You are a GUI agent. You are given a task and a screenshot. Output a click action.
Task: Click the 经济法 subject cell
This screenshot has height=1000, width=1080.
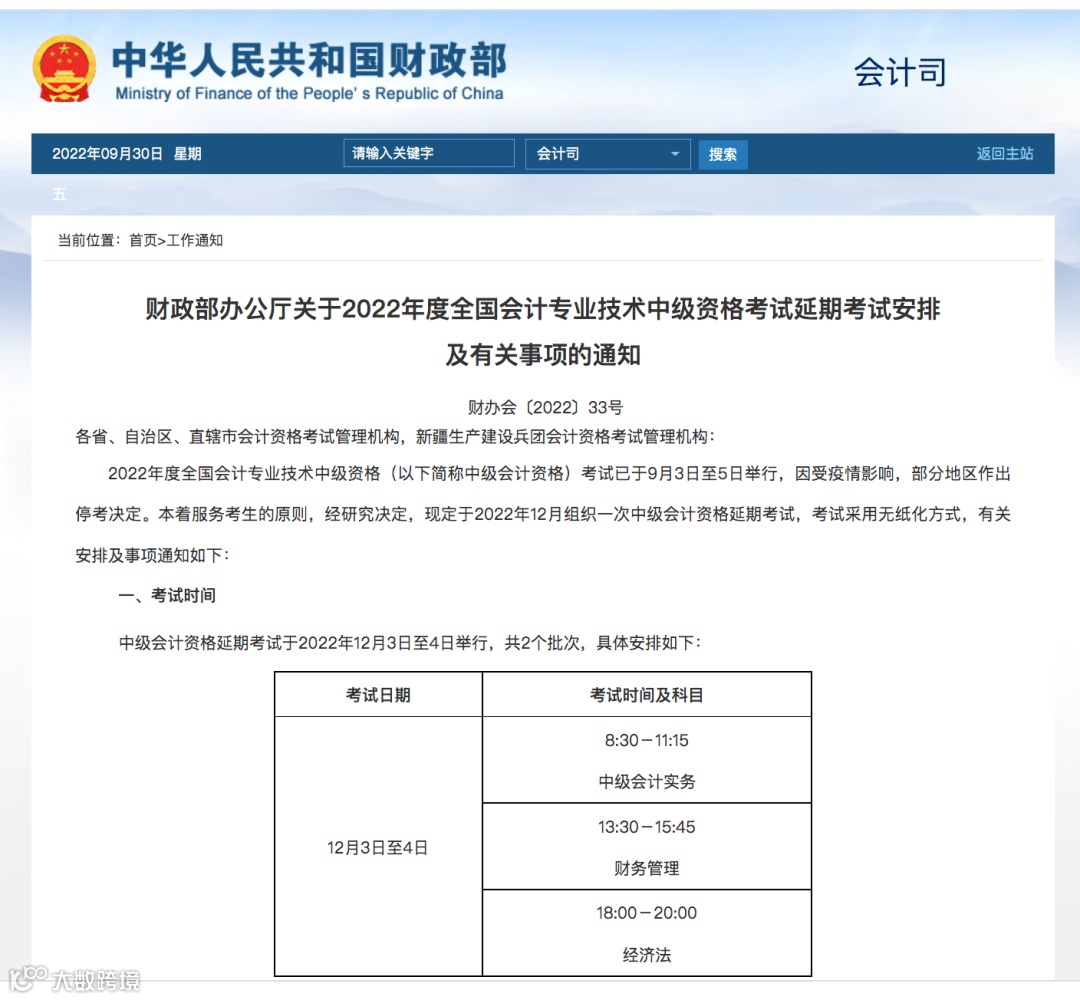pyautogui.click(x=647, y=955)
